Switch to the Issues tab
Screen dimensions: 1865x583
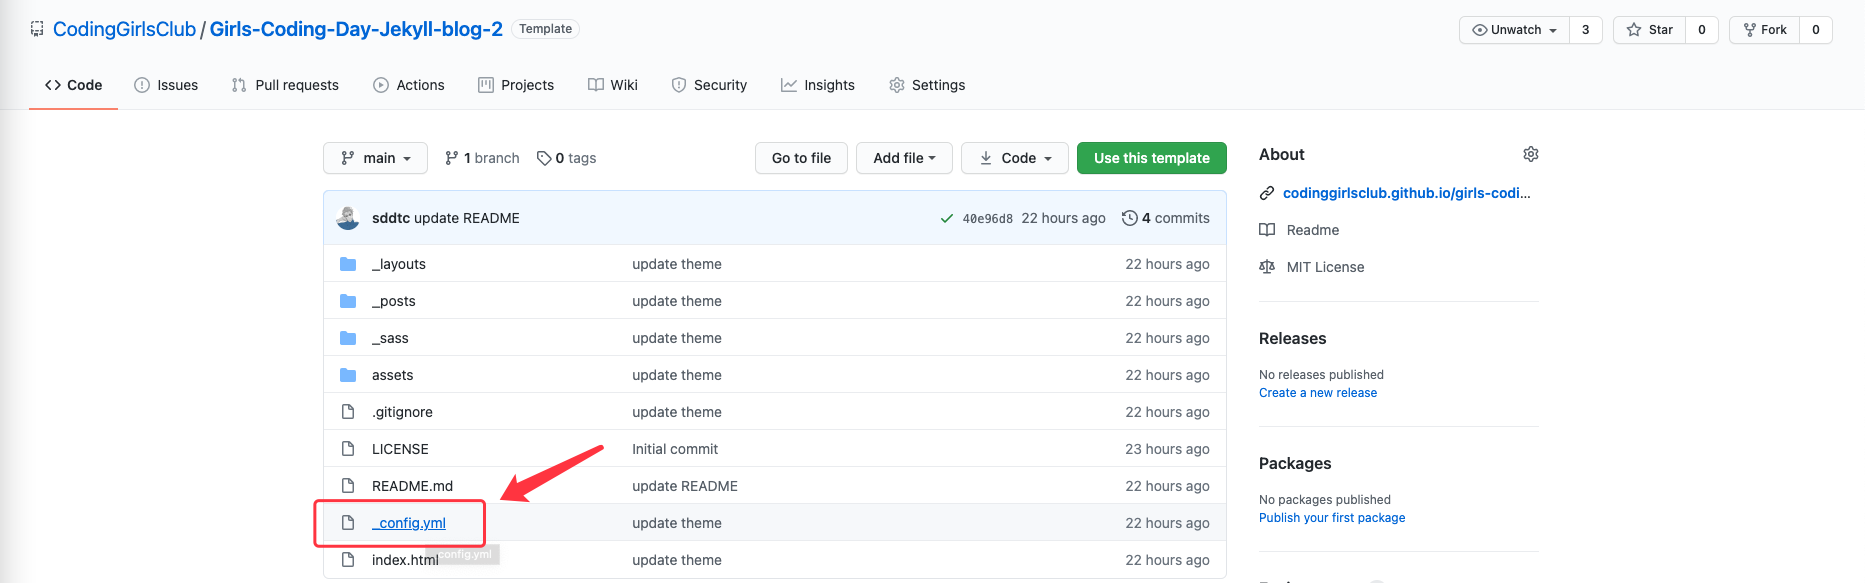point(166,85)
